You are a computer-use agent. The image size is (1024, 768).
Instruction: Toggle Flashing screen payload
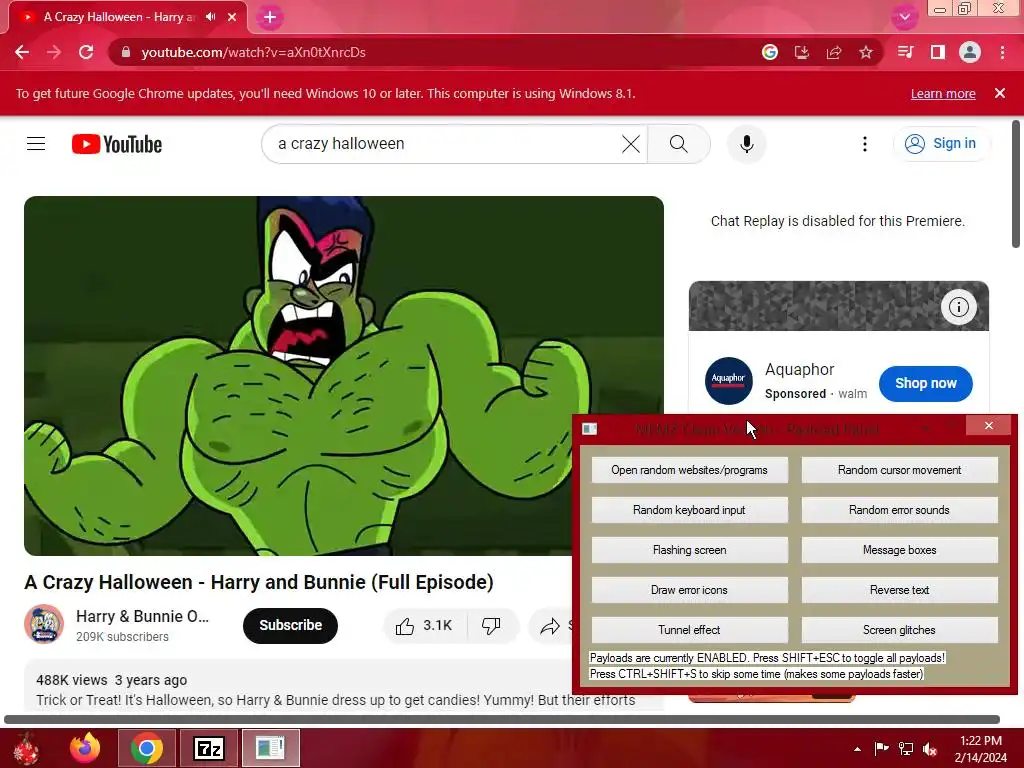[690, 550]
